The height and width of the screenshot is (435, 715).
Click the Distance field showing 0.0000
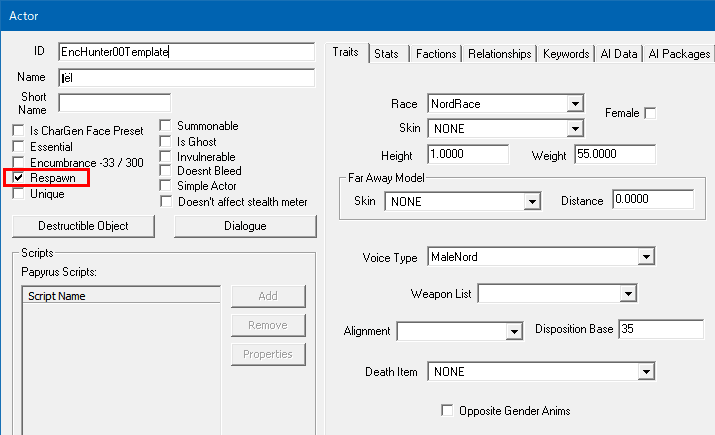pos(653,199)
